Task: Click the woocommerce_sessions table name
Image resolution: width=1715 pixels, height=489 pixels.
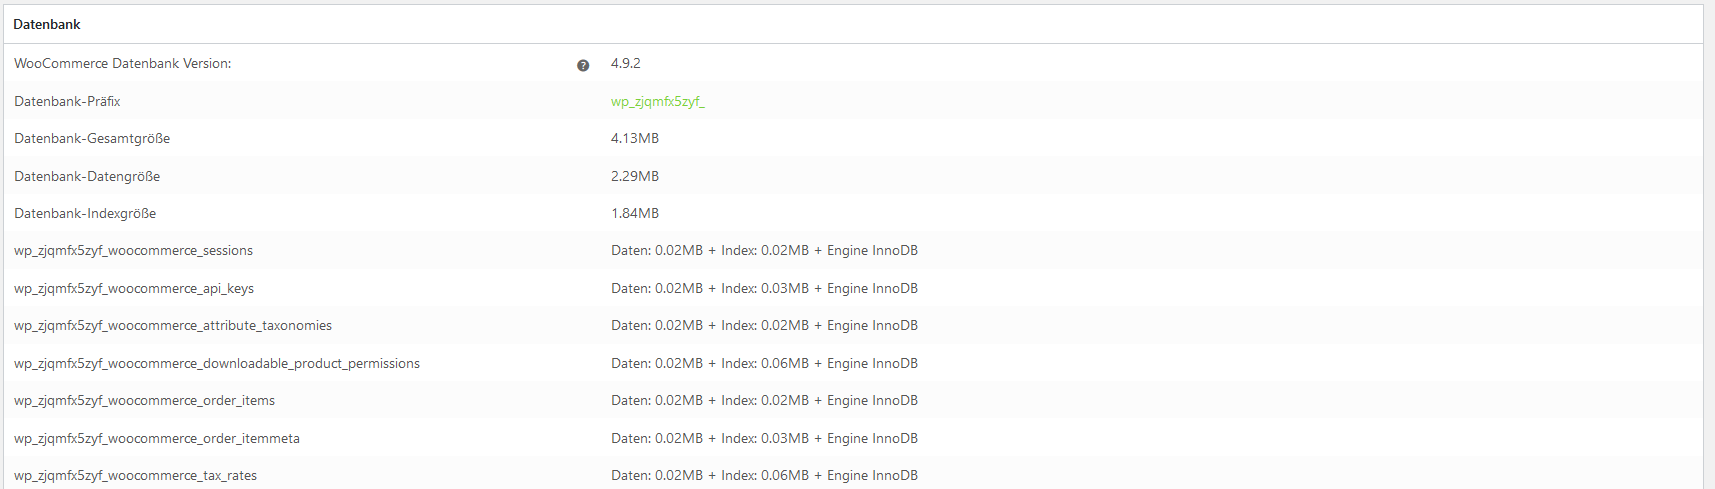Action: (134, 250)
